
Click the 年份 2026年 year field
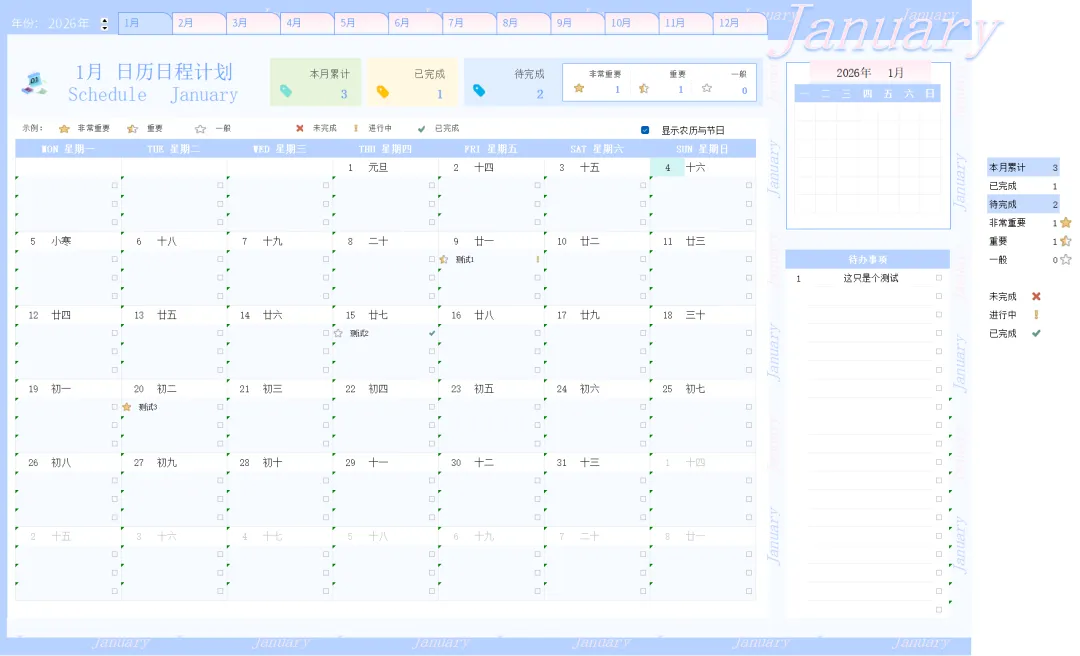[69, 23]
